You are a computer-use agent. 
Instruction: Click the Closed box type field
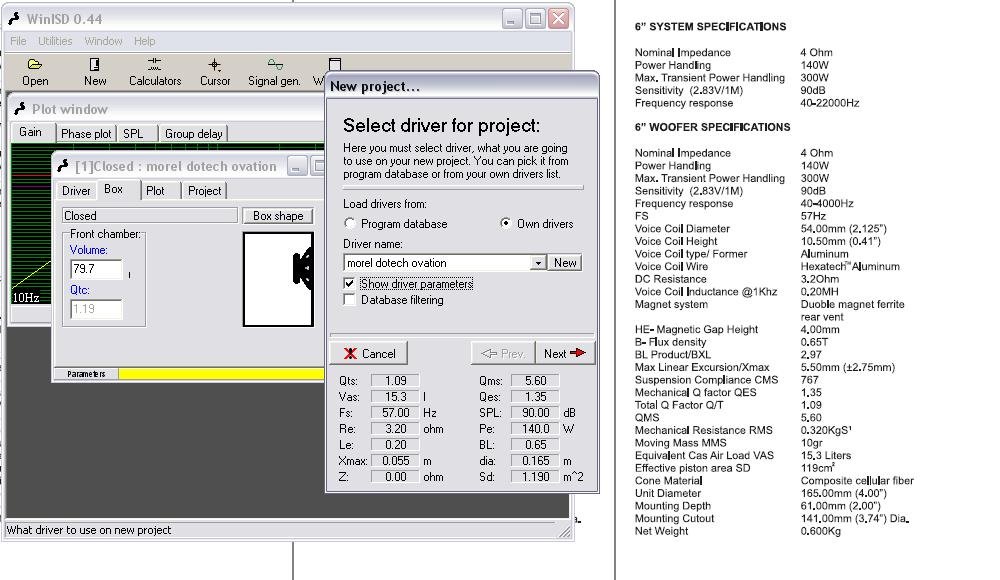click(x=150, y=216)
